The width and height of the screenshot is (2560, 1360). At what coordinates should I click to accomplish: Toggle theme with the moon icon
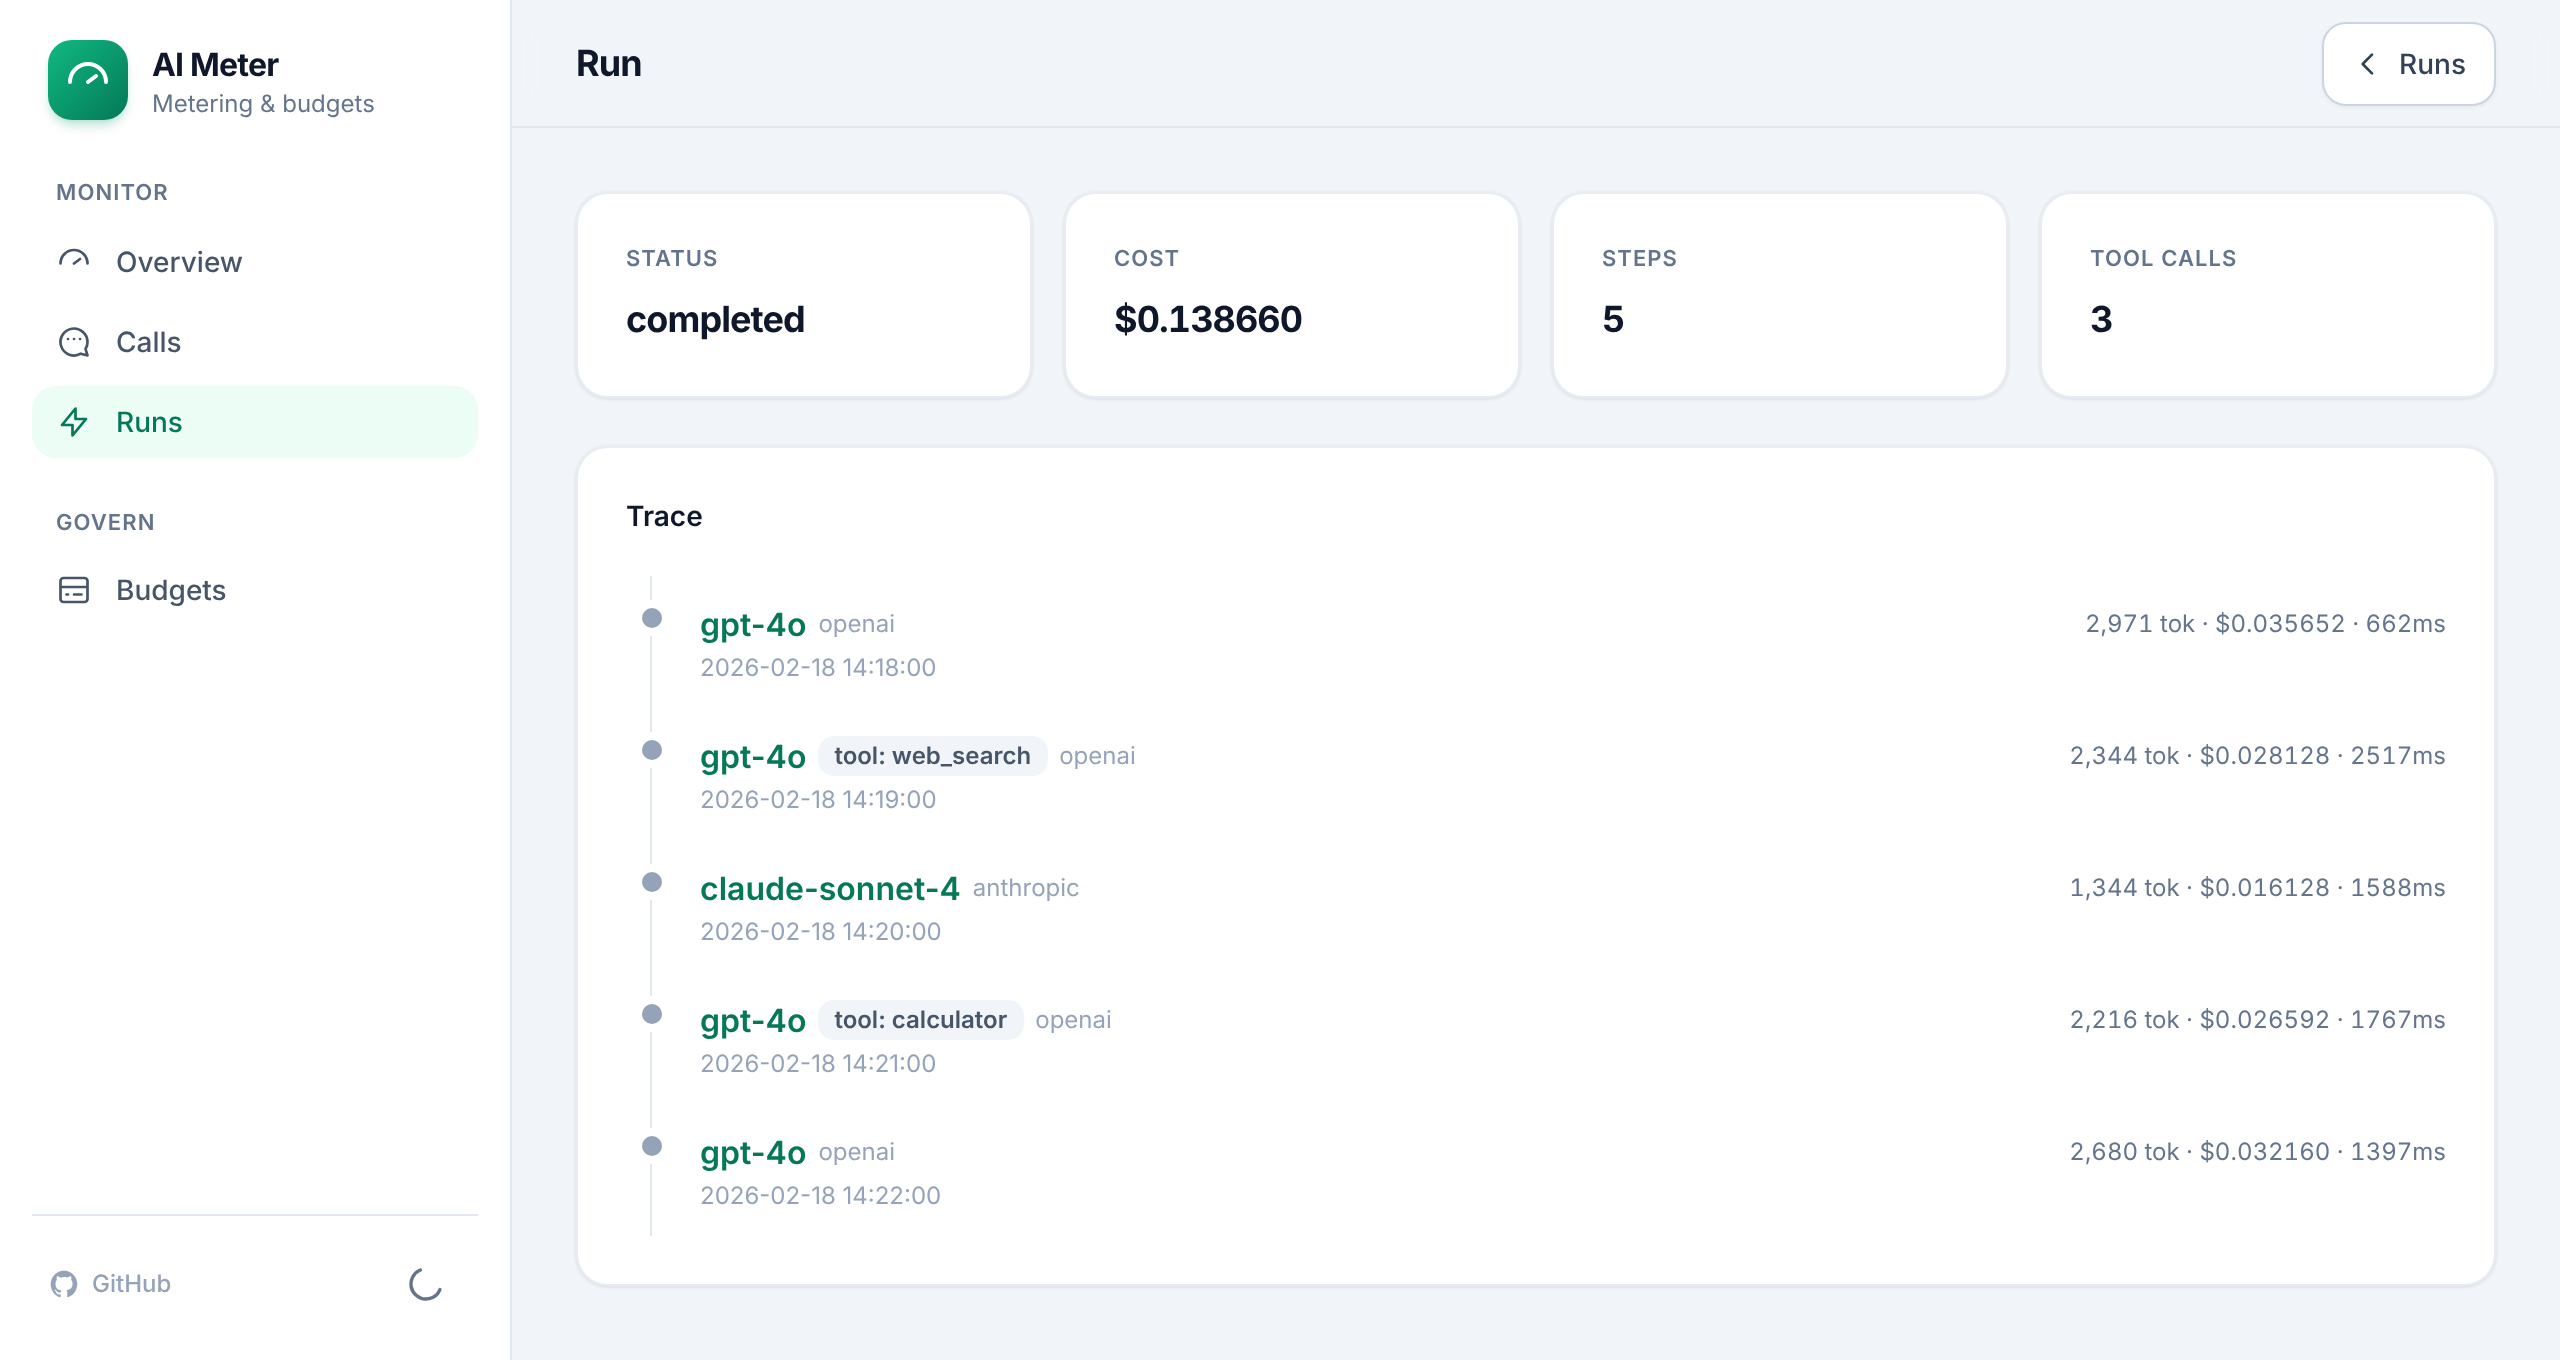coord(426,1284)
